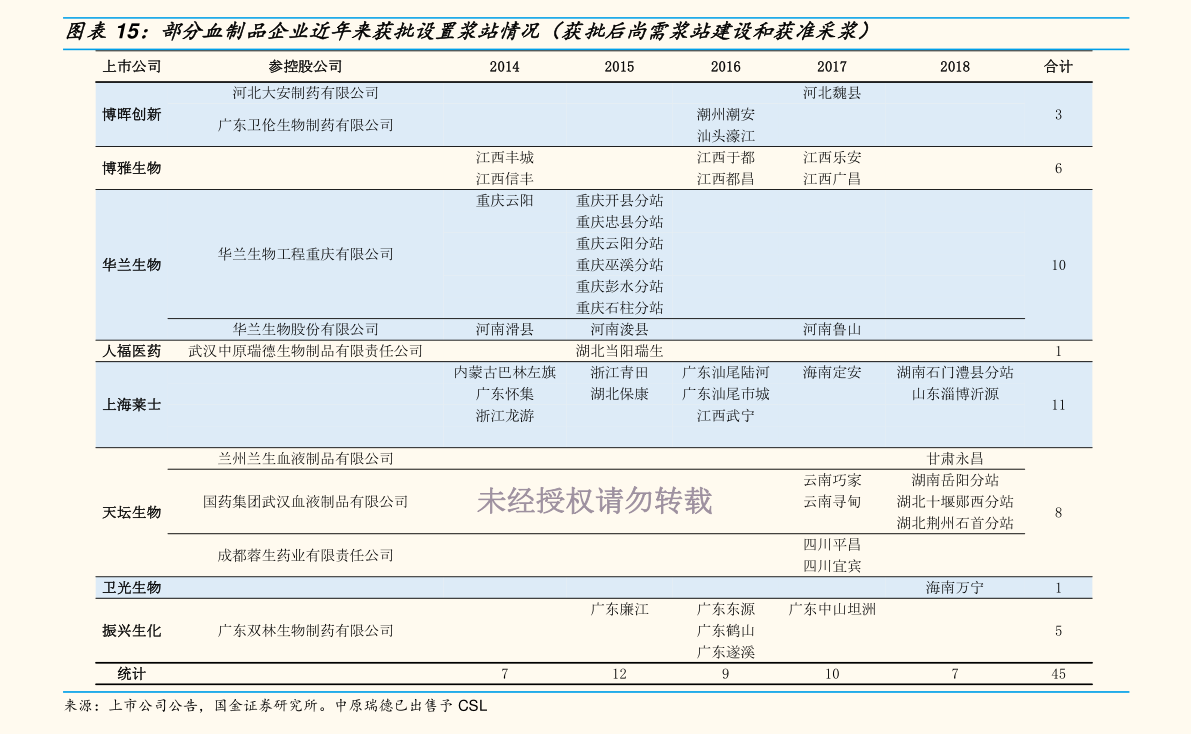The image size is (1191, 734).
Task: Click the 海南万宁 cell
Action: [955, 588]
